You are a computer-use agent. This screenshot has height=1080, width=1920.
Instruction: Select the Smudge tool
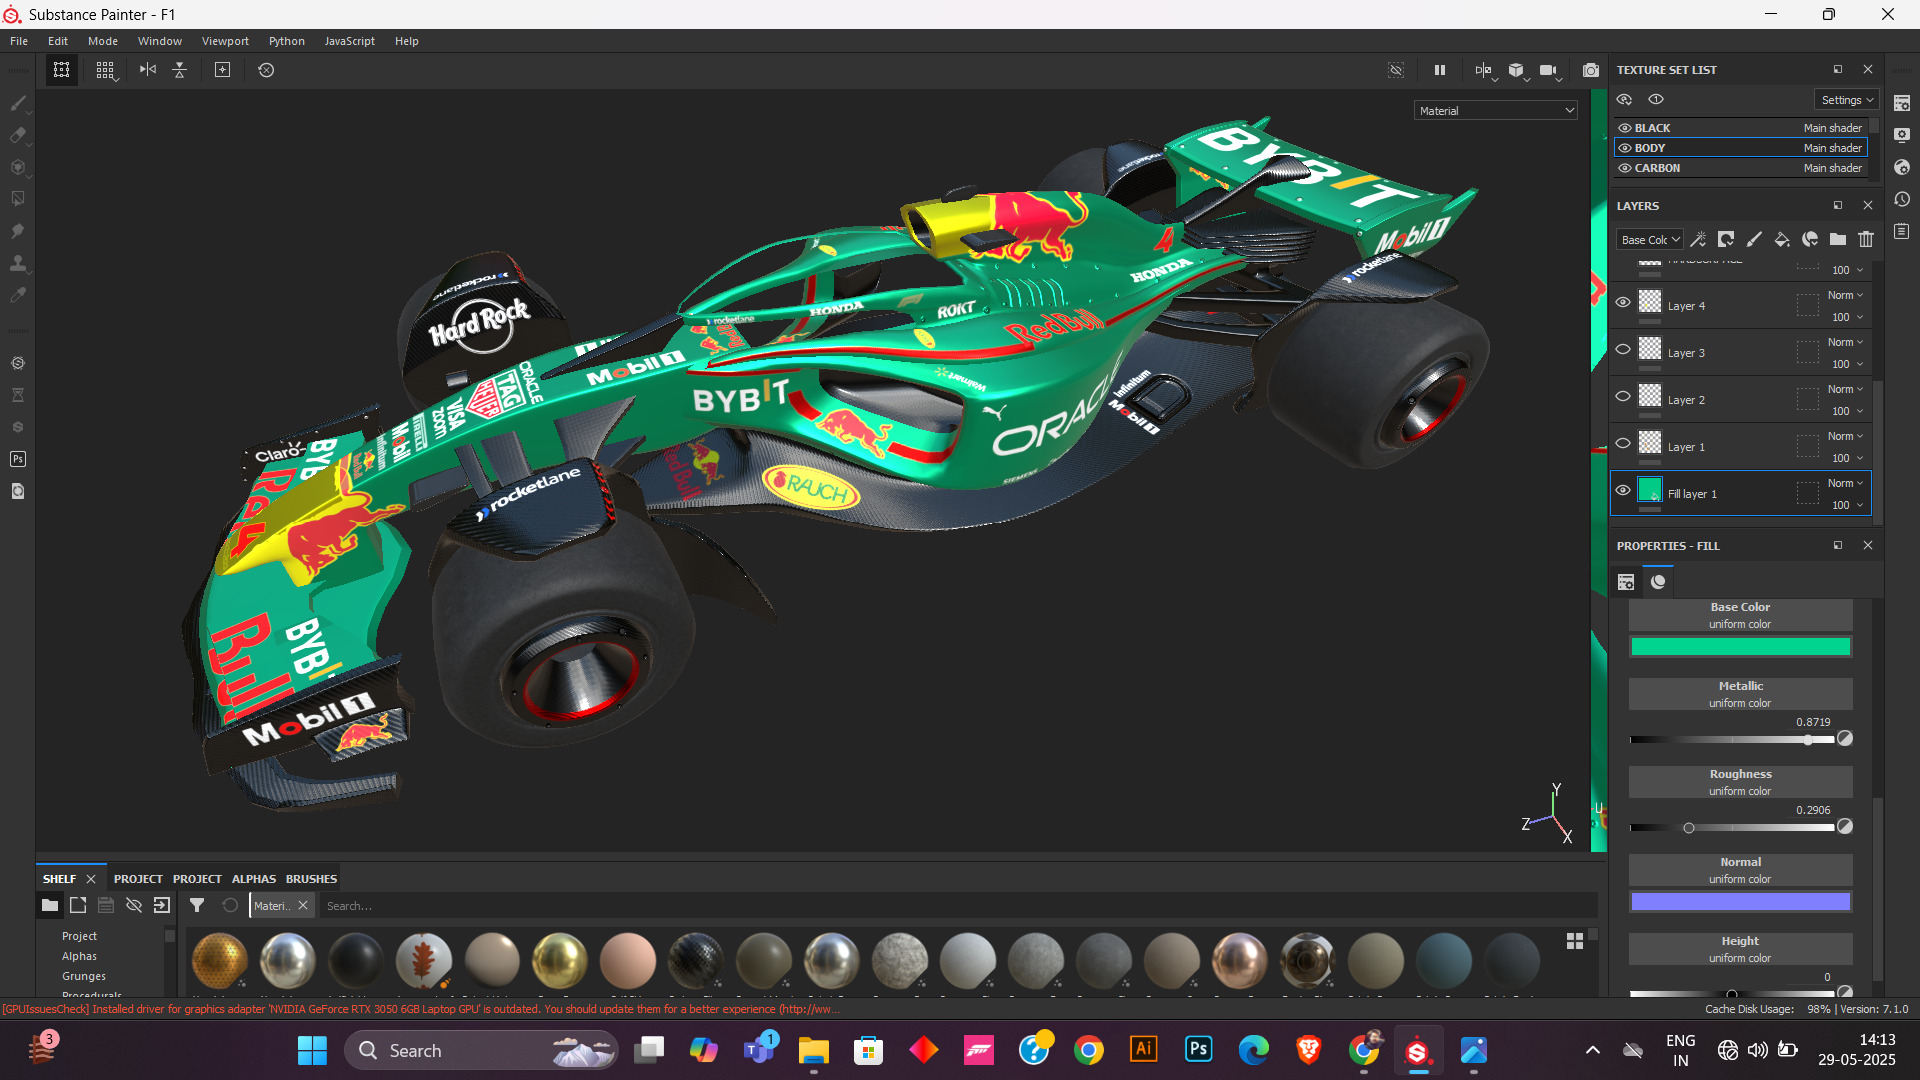click(x=18, y=231)
